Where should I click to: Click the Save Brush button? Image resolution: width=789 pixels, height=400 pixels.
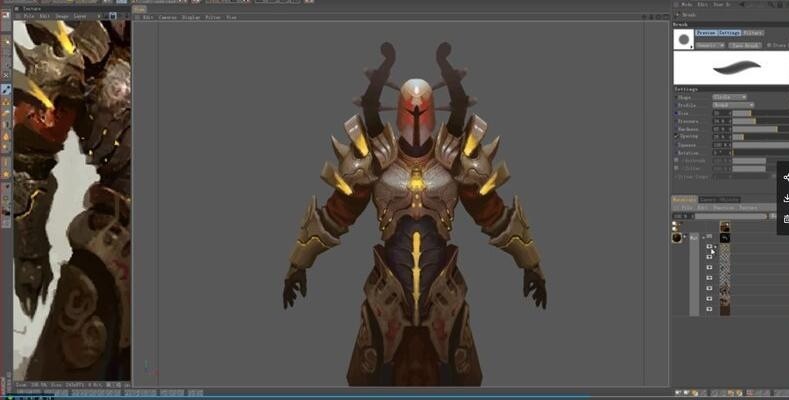point(745,45)
